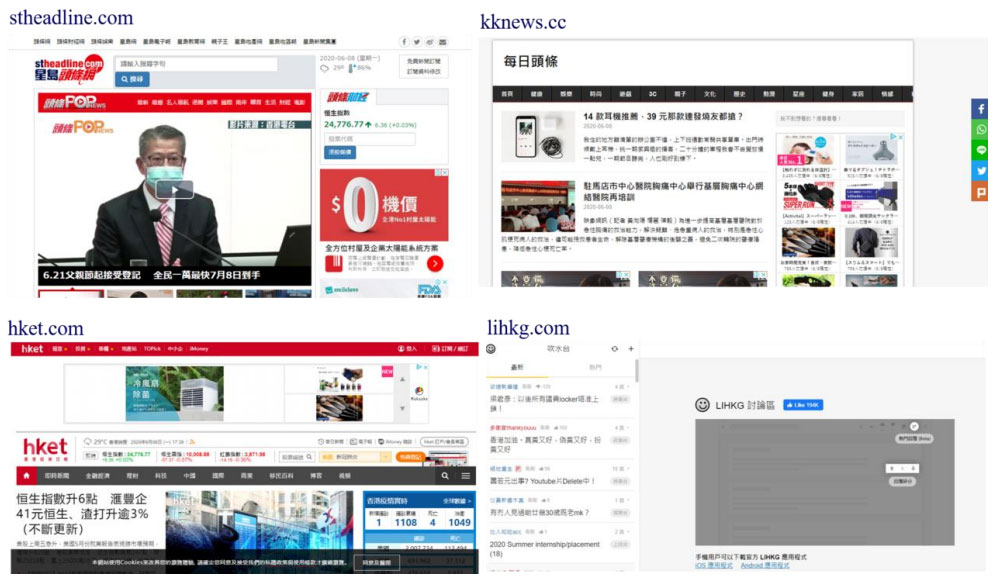Click stheadline.com logo
Screen dimensions: 998x580
68,70
